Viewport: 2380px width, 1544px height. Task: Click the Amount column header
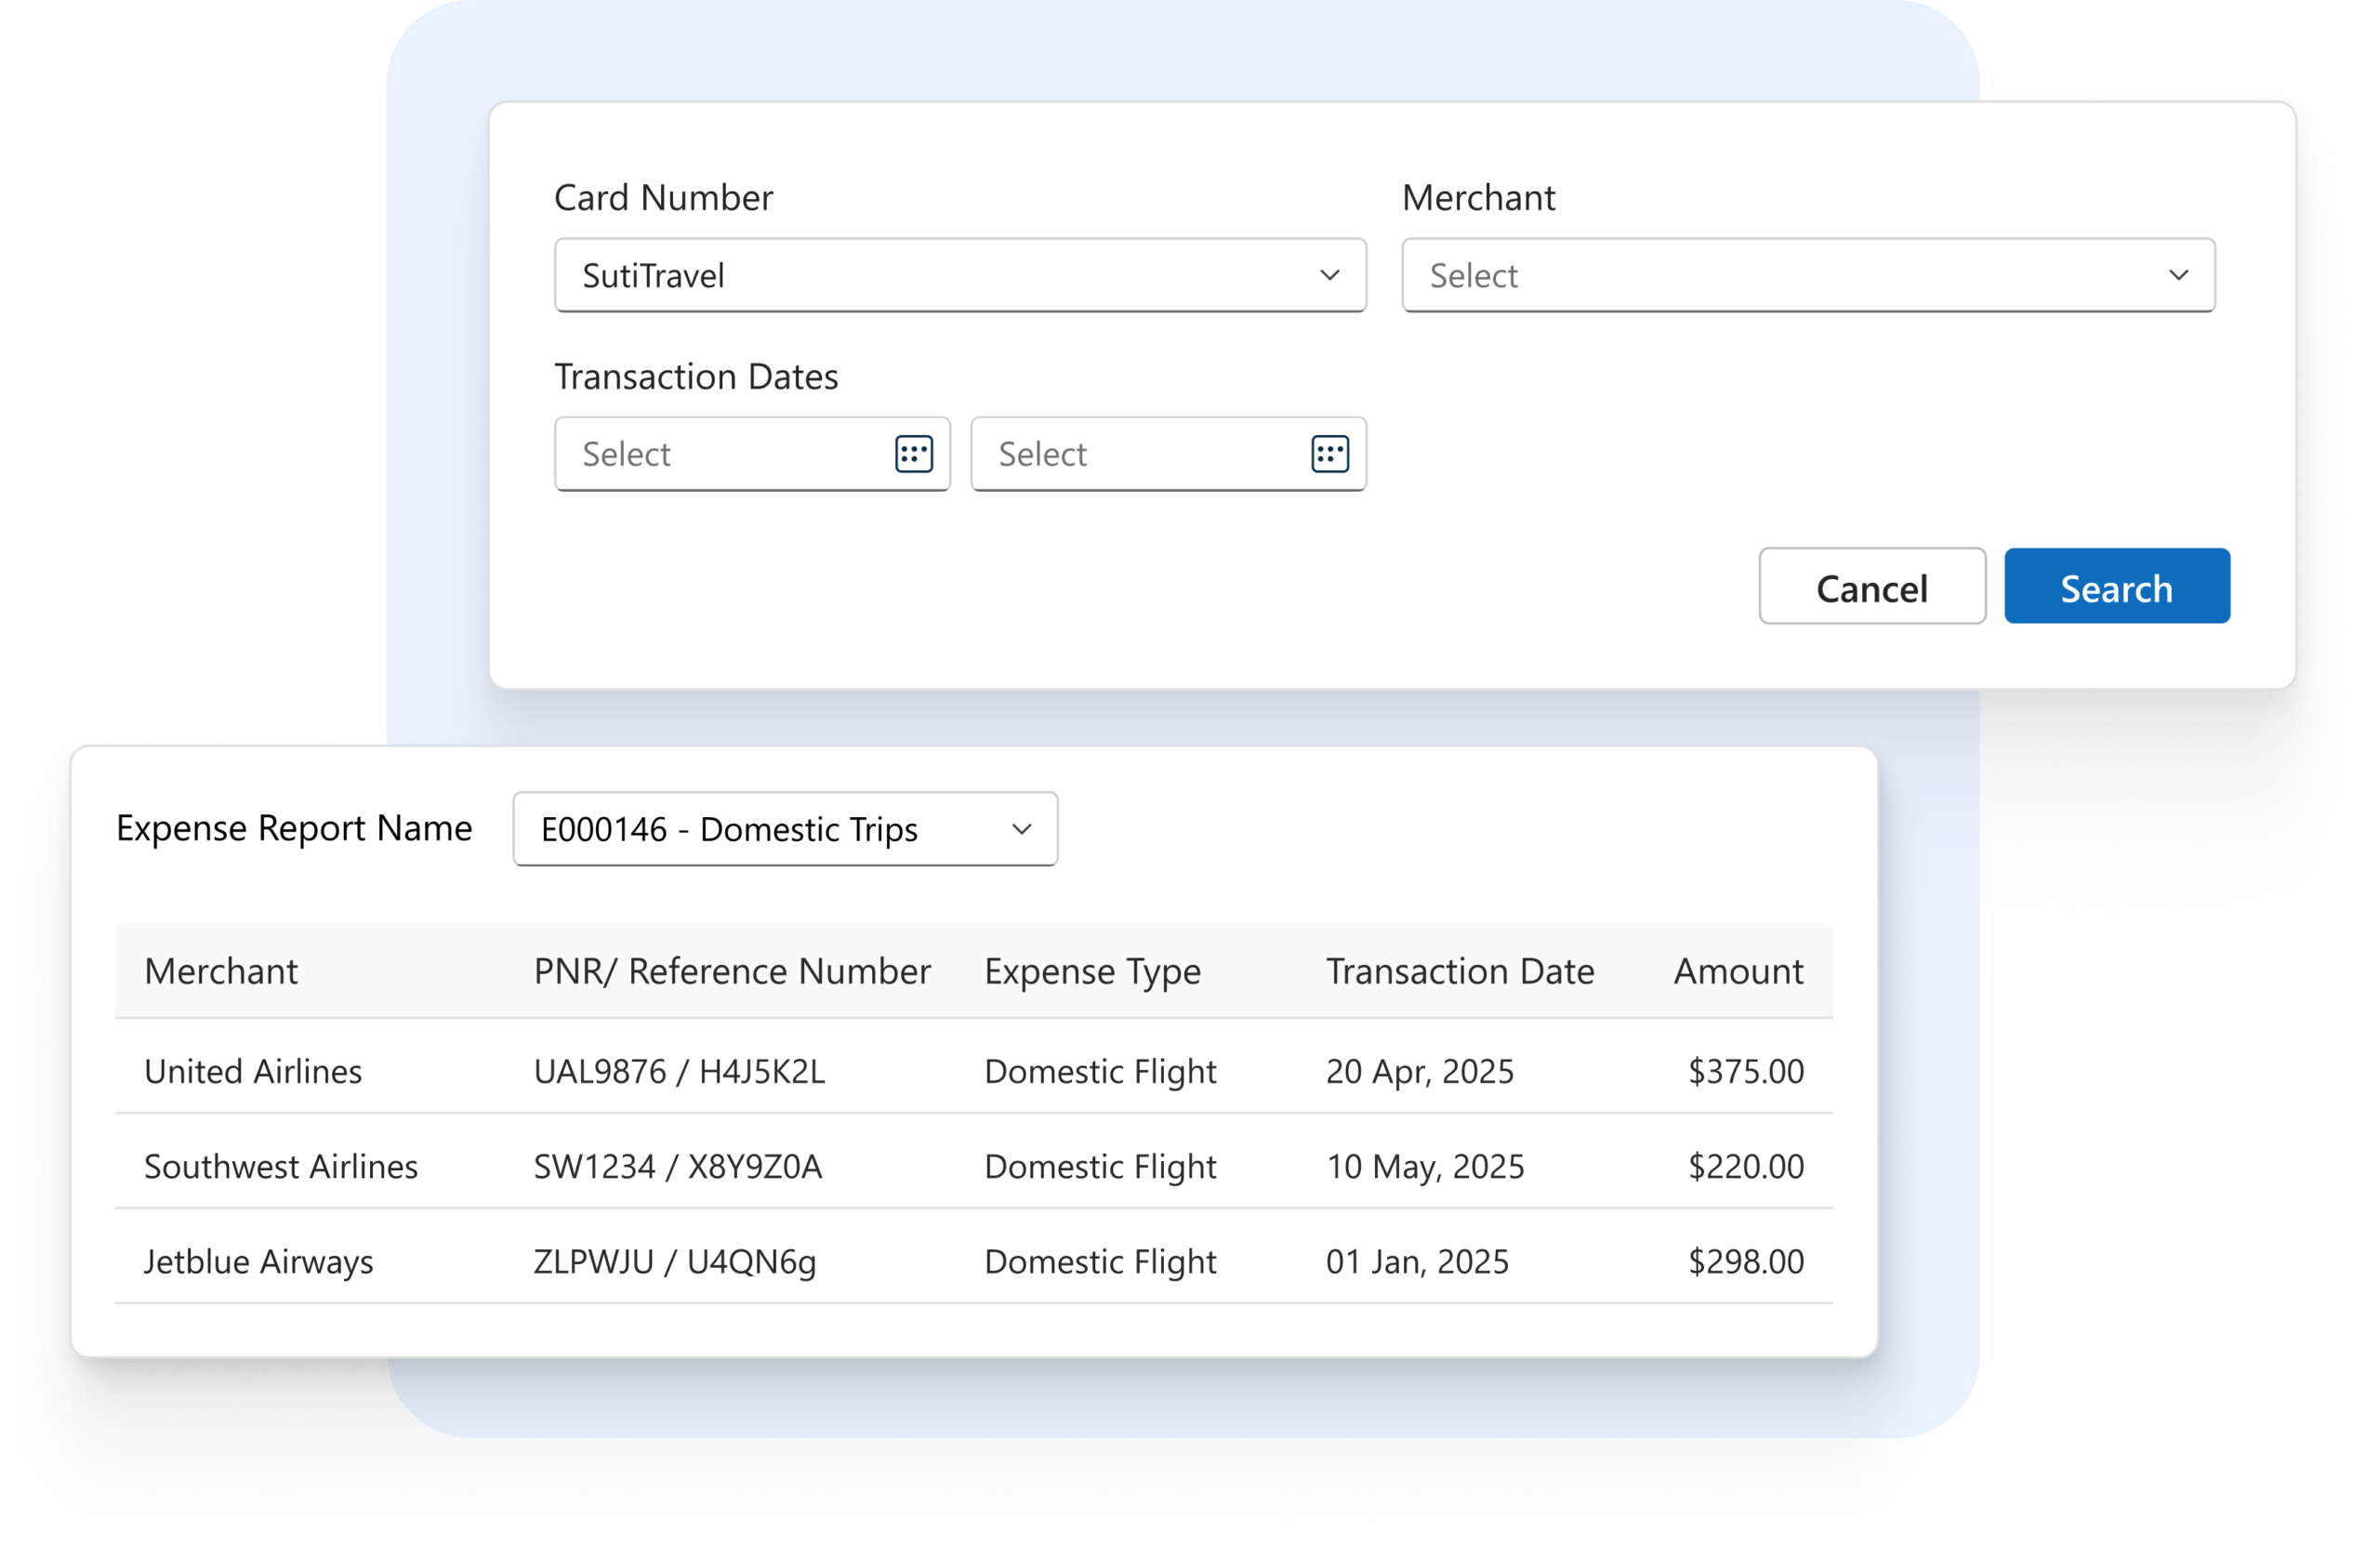click(1738, 971)
